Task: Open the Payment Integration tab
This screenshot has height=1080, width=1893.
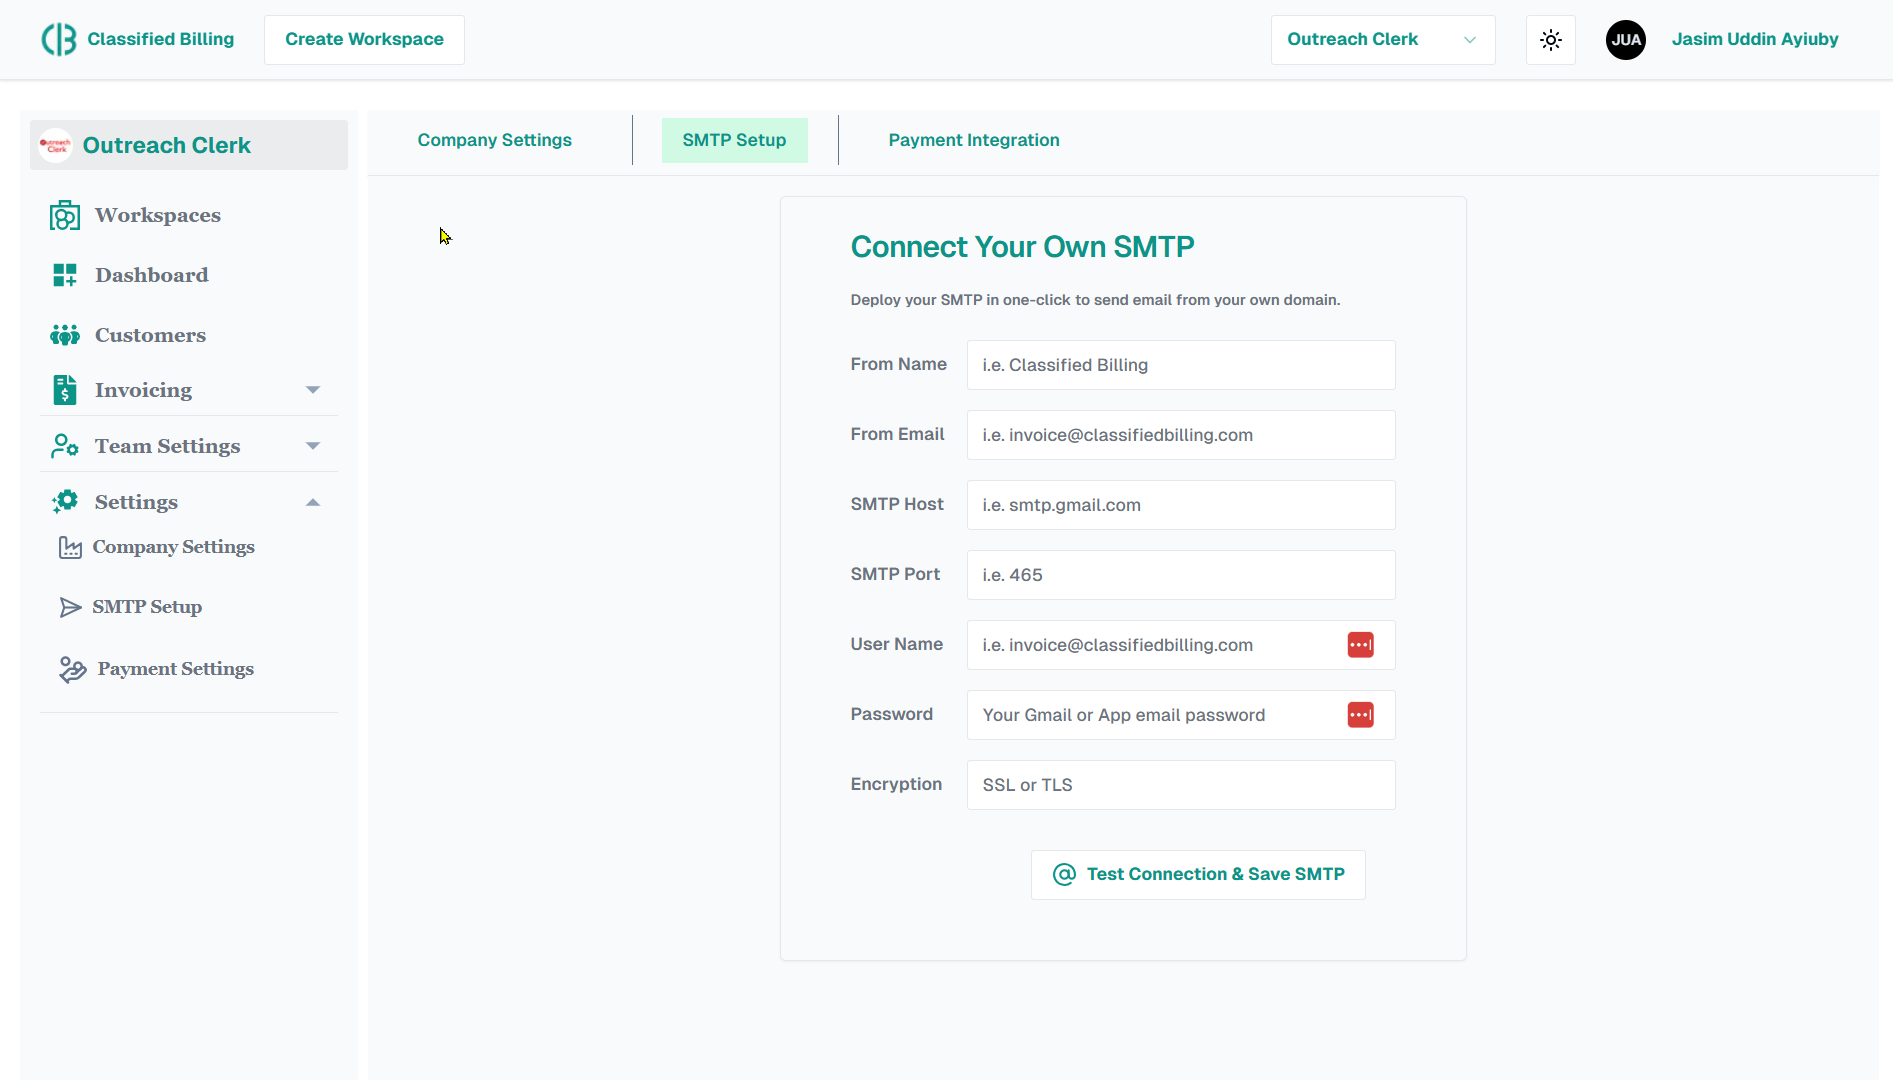Action: point(973,140)
